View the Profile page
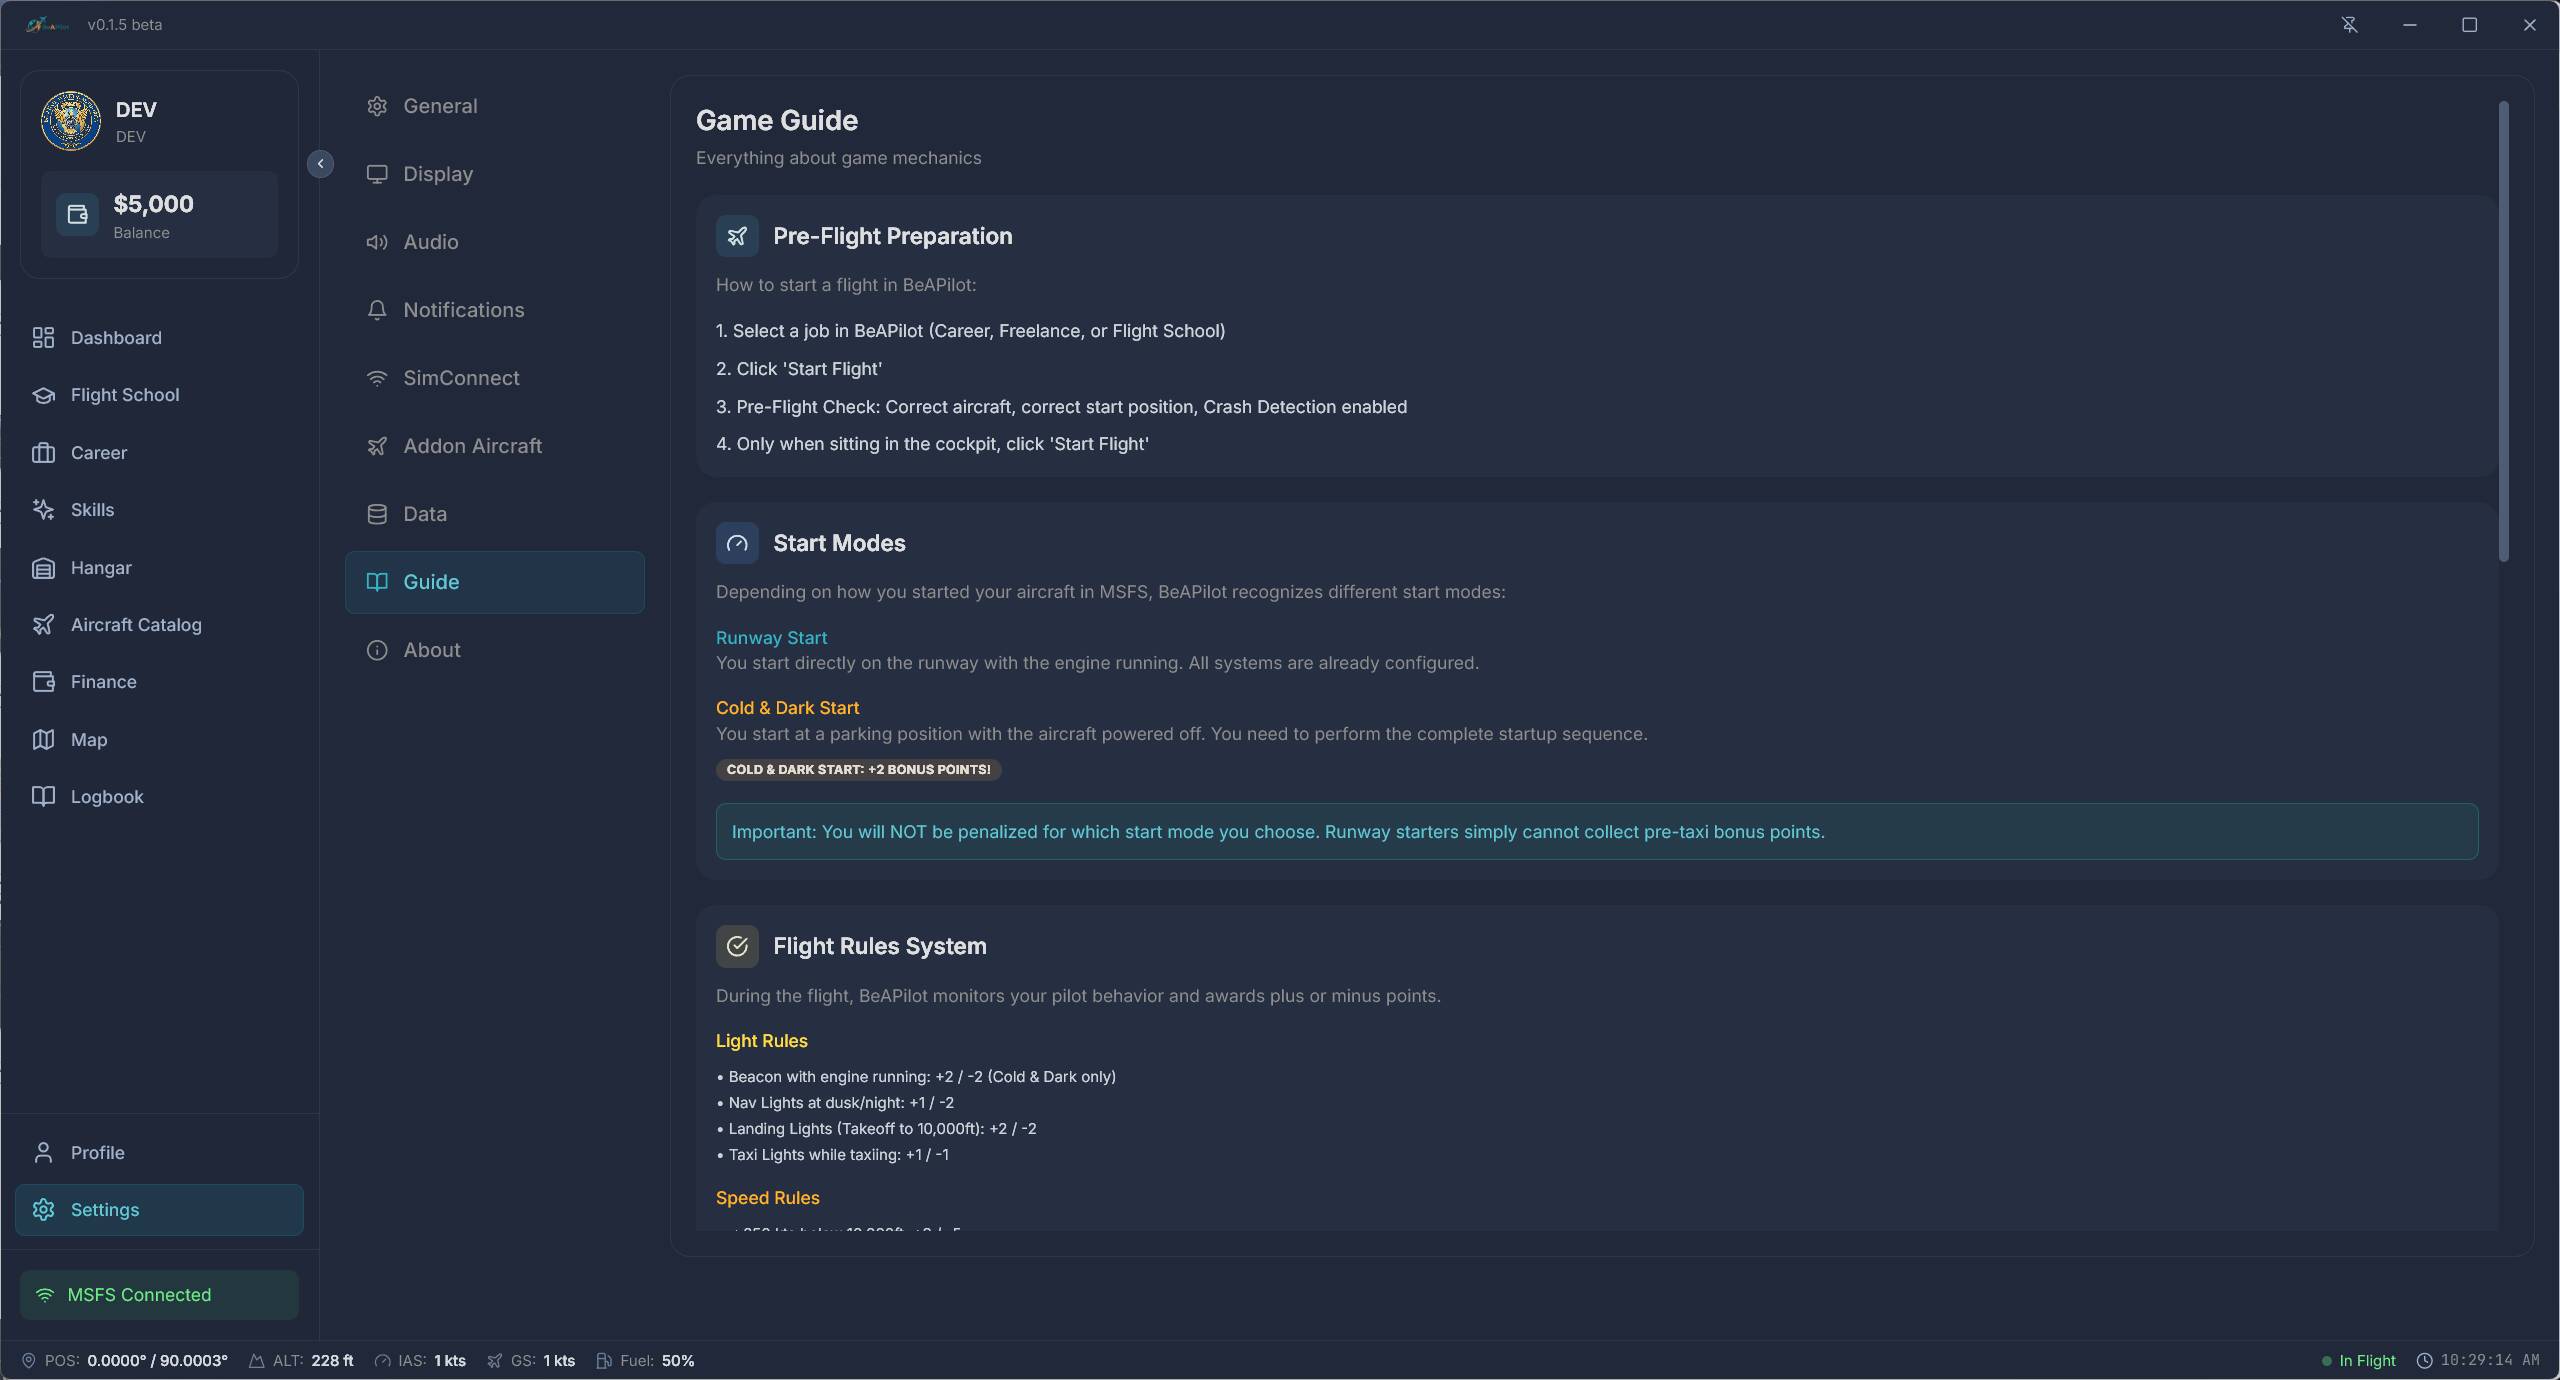This screenshot has height=1380, width=2560. tap(97, 1153)
